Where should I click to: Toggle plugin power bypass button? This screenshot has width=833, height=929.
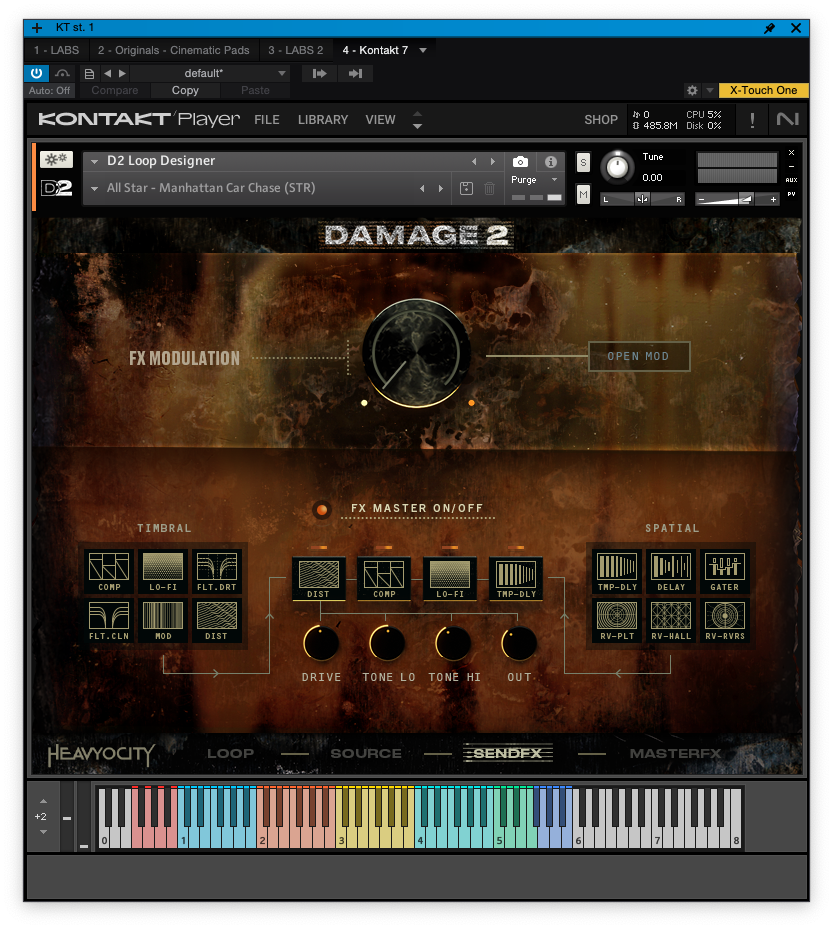[36, 73]
